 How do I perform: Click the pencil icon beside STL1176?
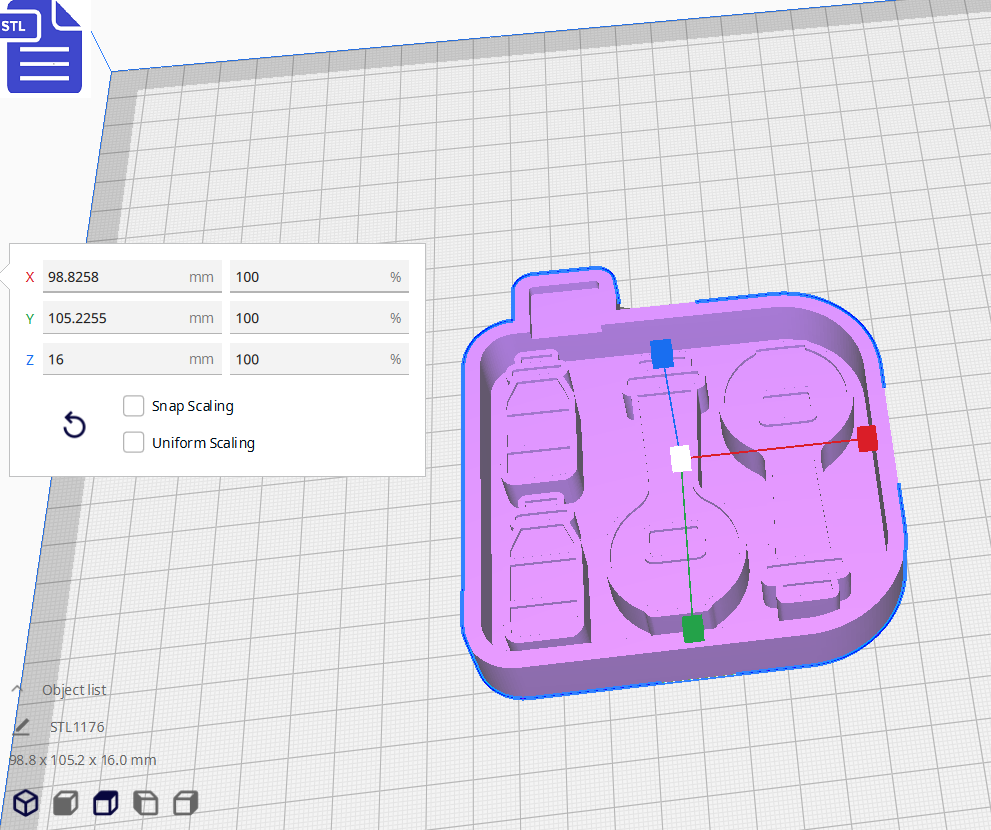(21, 727)
